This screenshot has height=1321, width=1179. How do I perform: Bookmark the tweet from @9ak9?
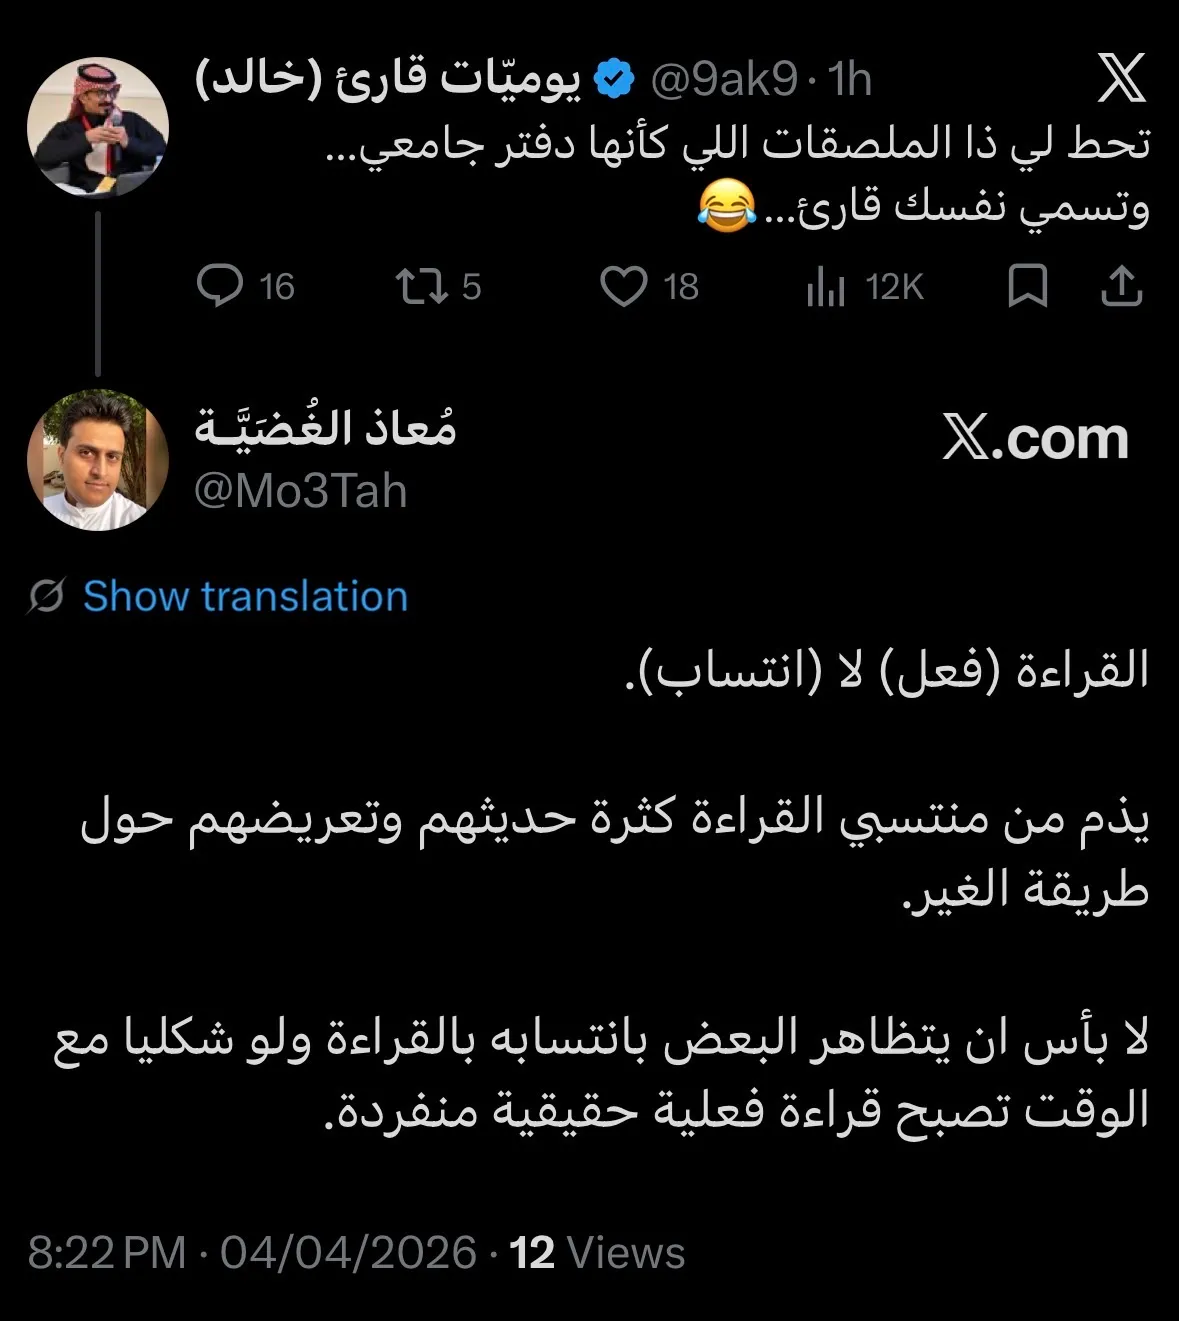click(x=1027, y=286)
